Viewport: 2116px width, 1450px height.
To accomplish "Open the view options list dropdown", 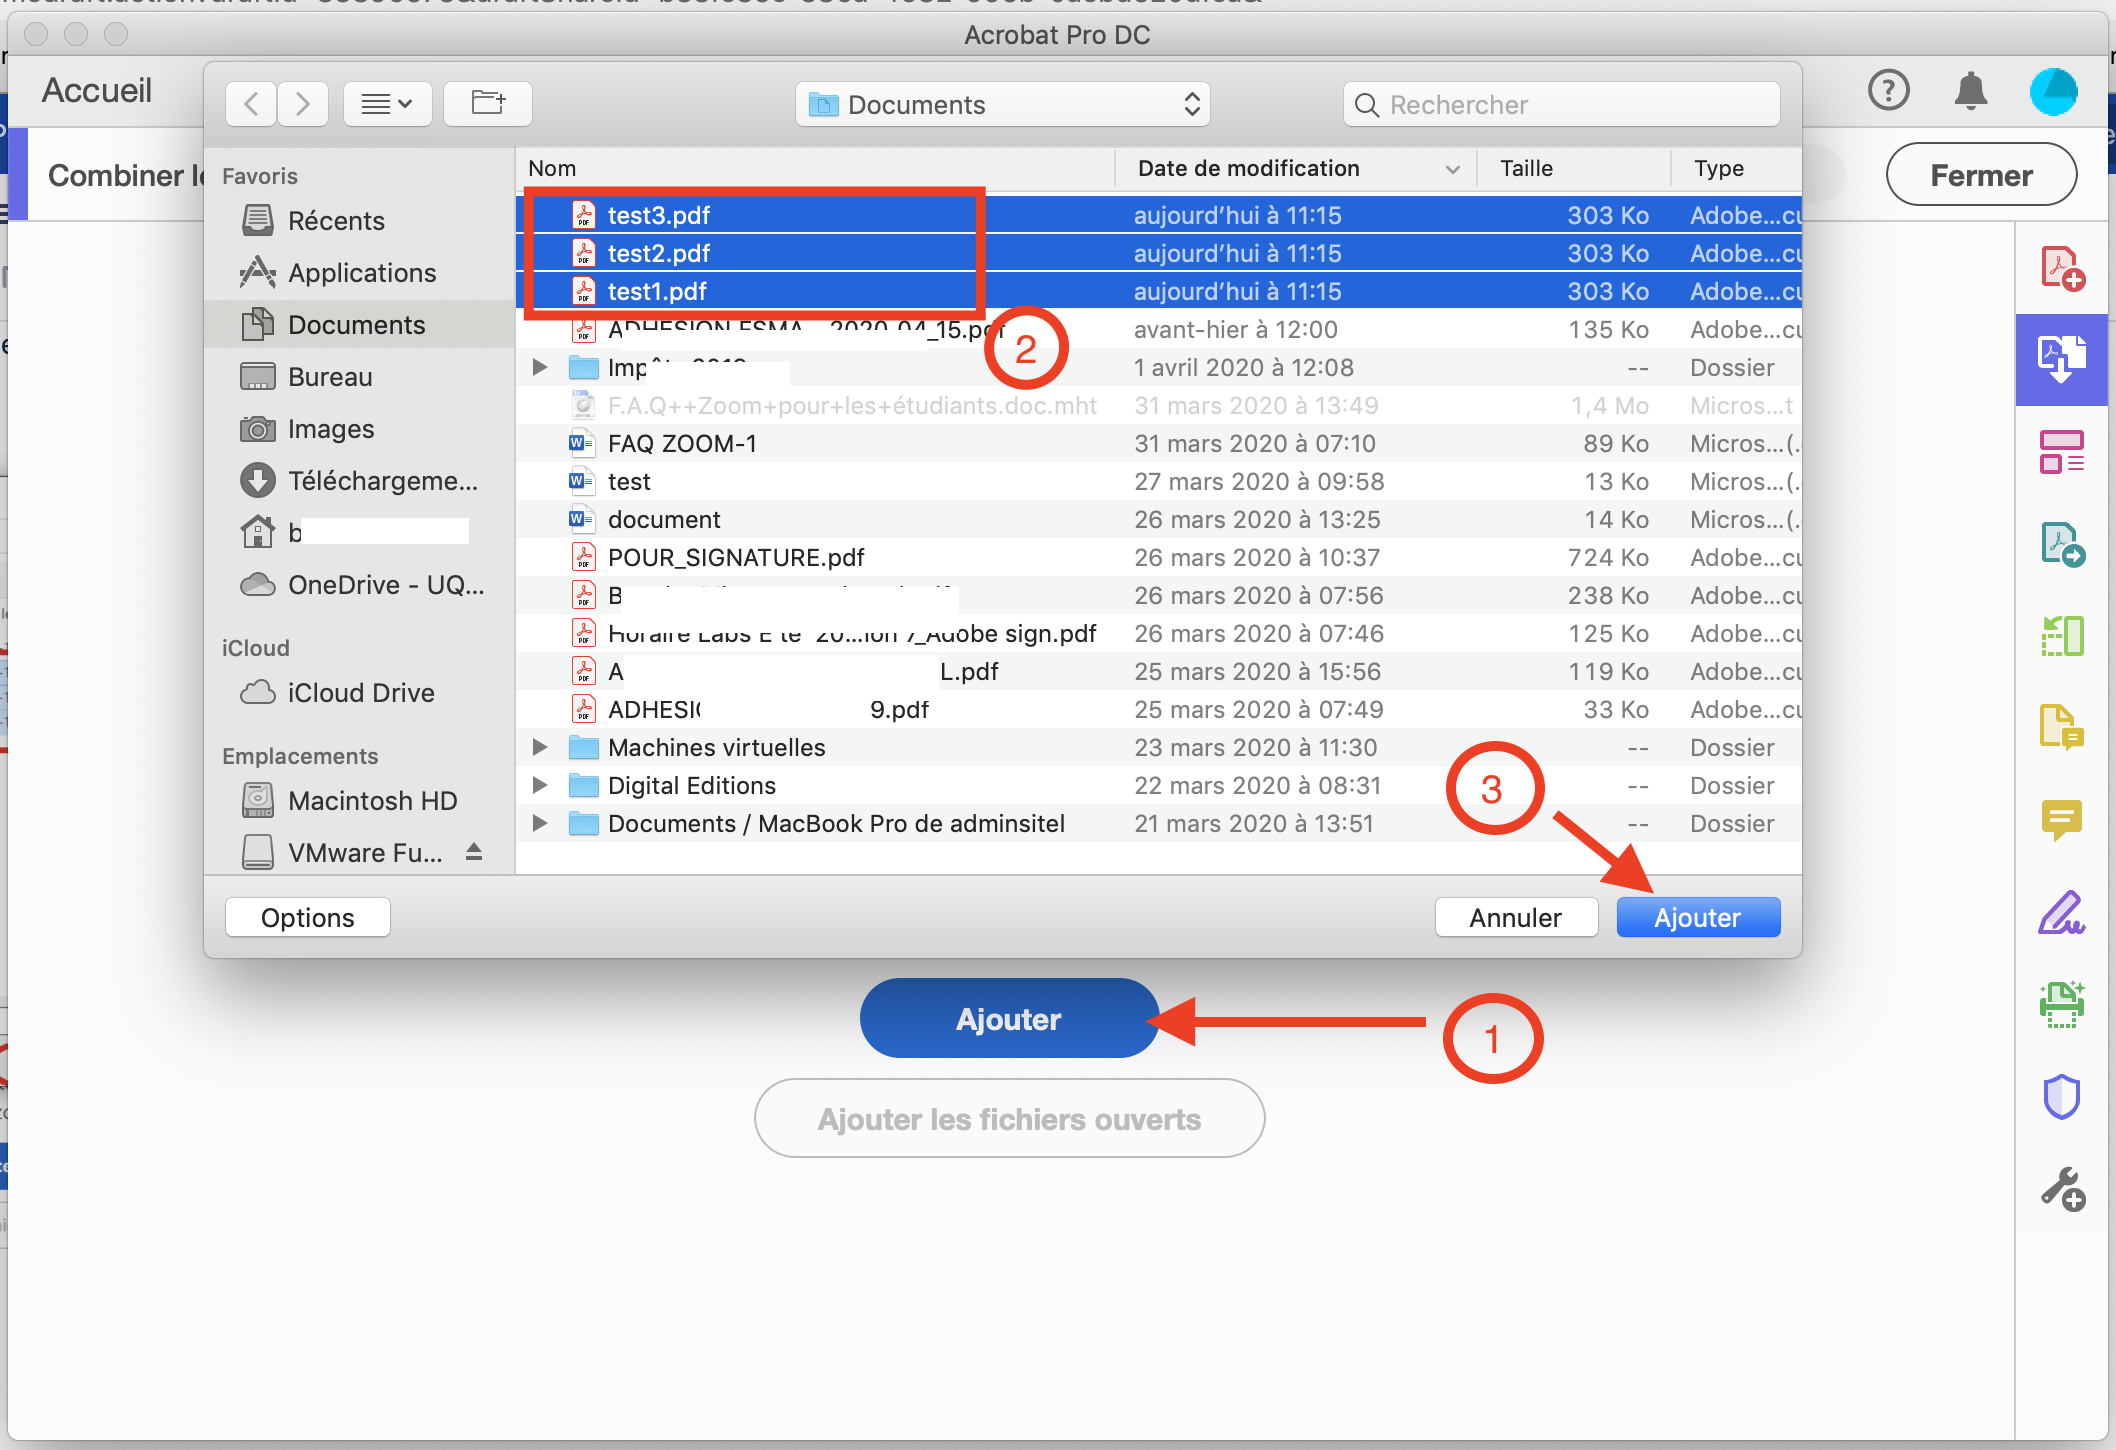I will 387,104.
